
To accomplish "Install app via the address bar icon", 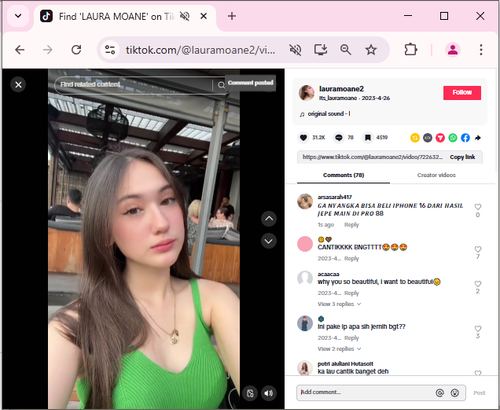I will pos(321,50).
